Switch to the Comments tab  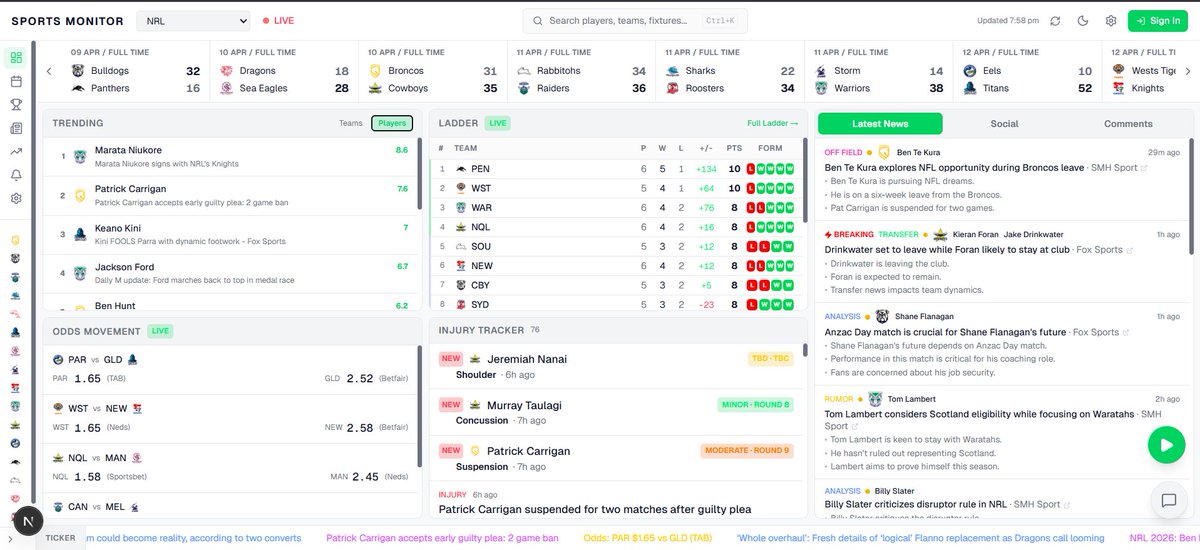pos(1128,123)
